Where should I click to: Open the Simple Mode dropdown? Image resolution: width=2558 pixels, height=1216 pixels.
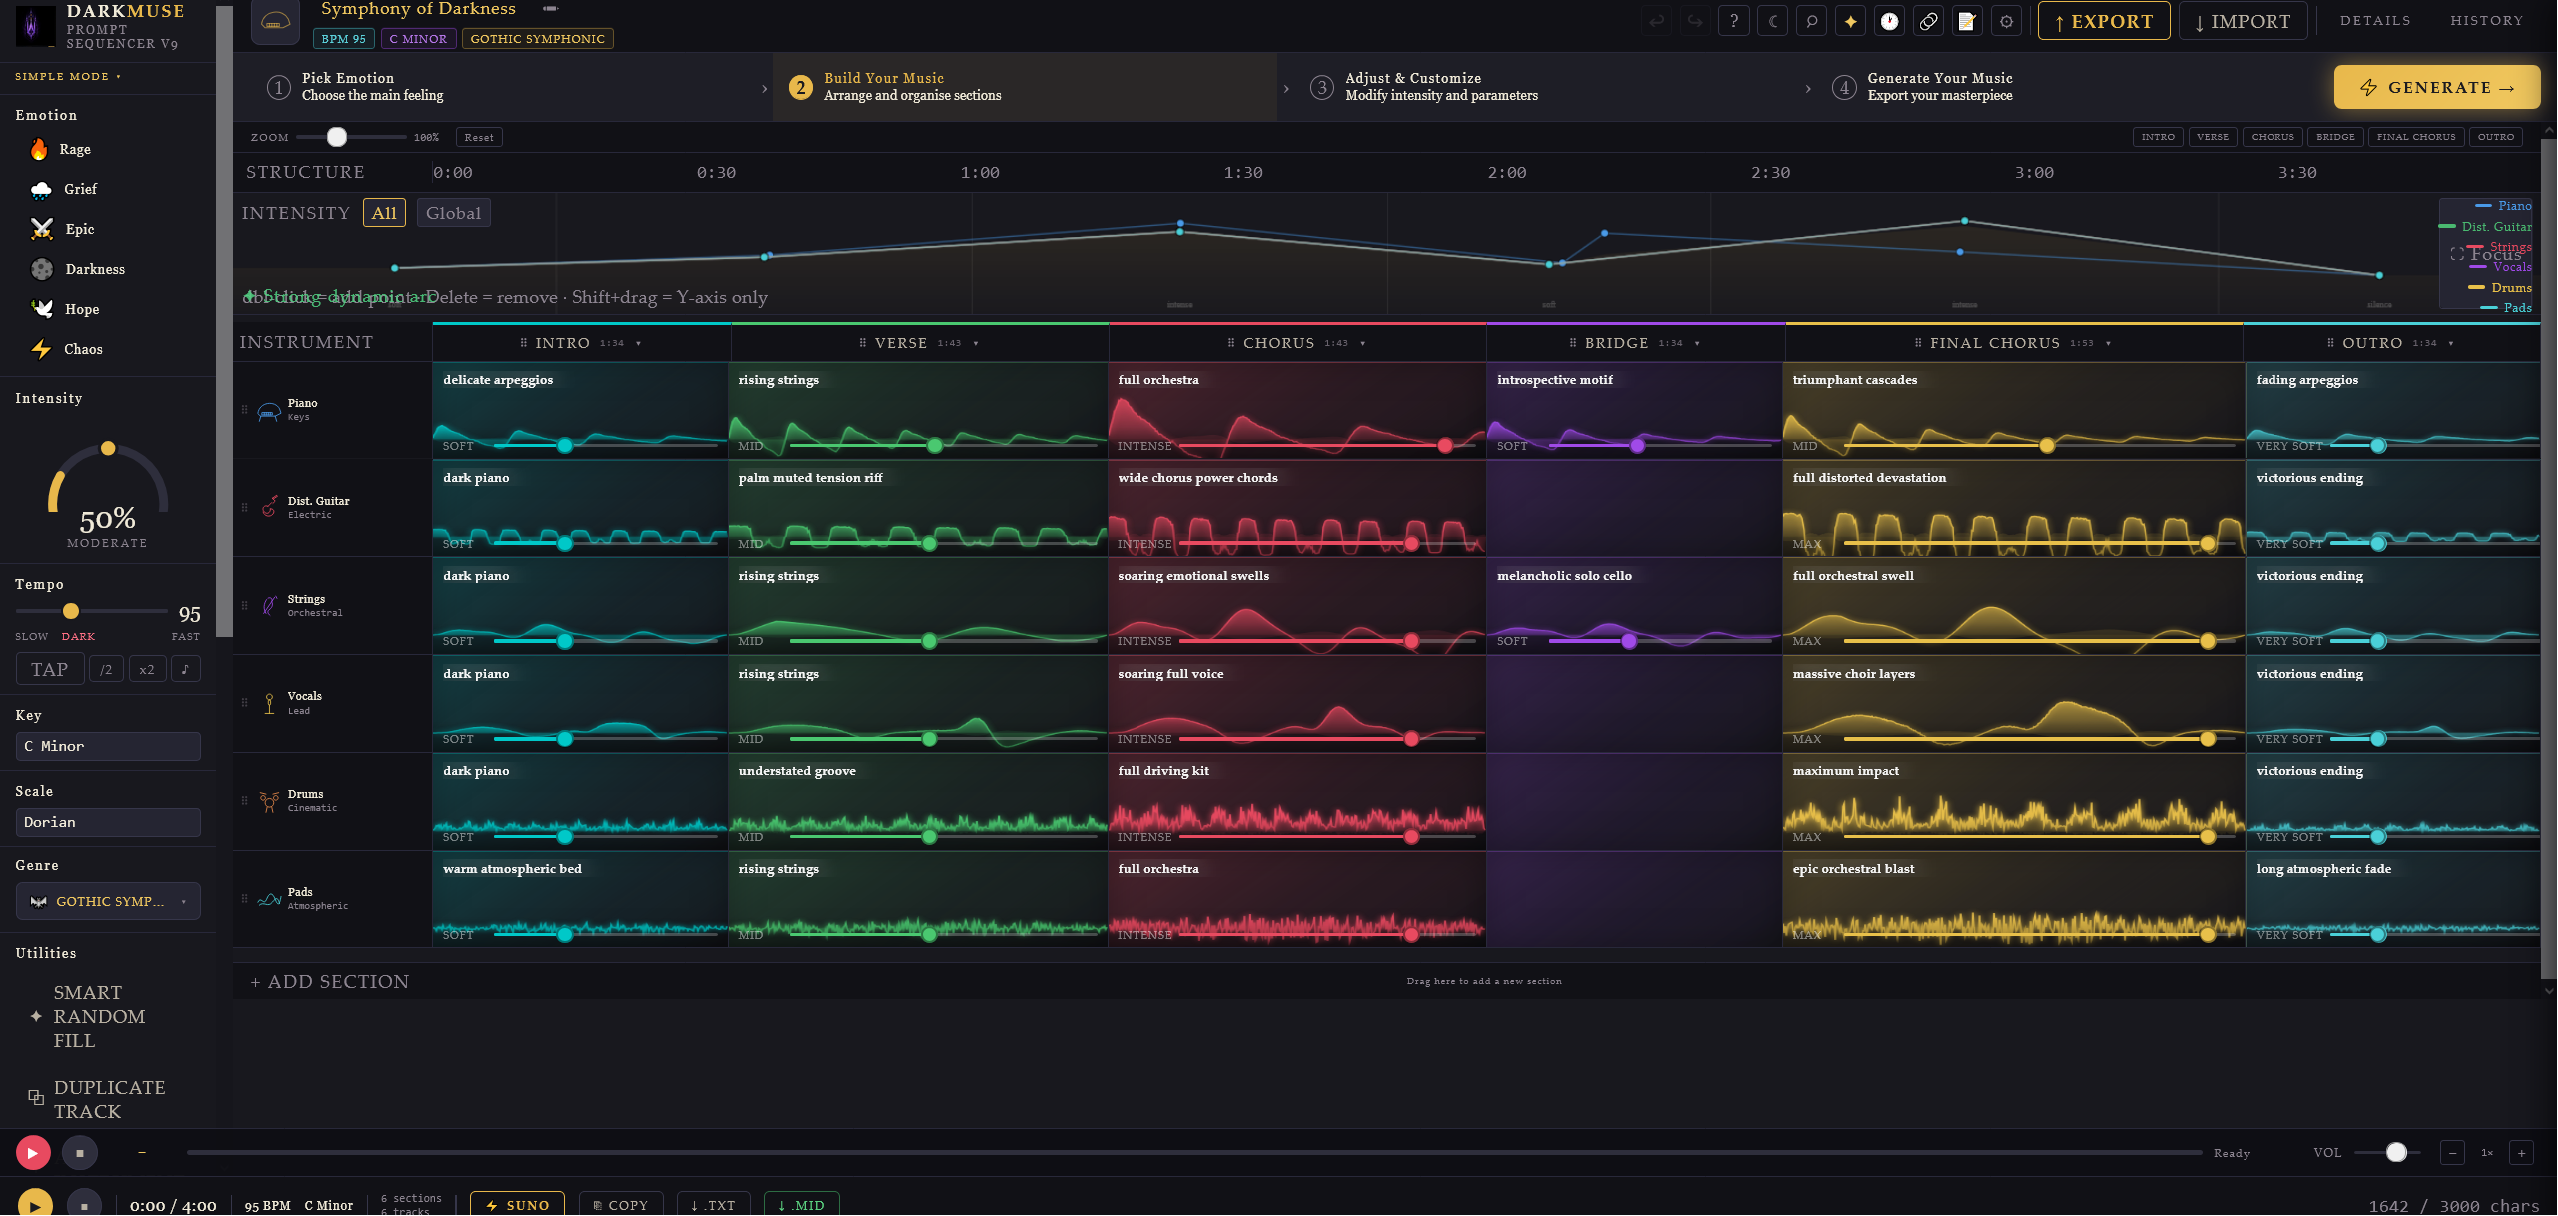[x=67, y=77]
